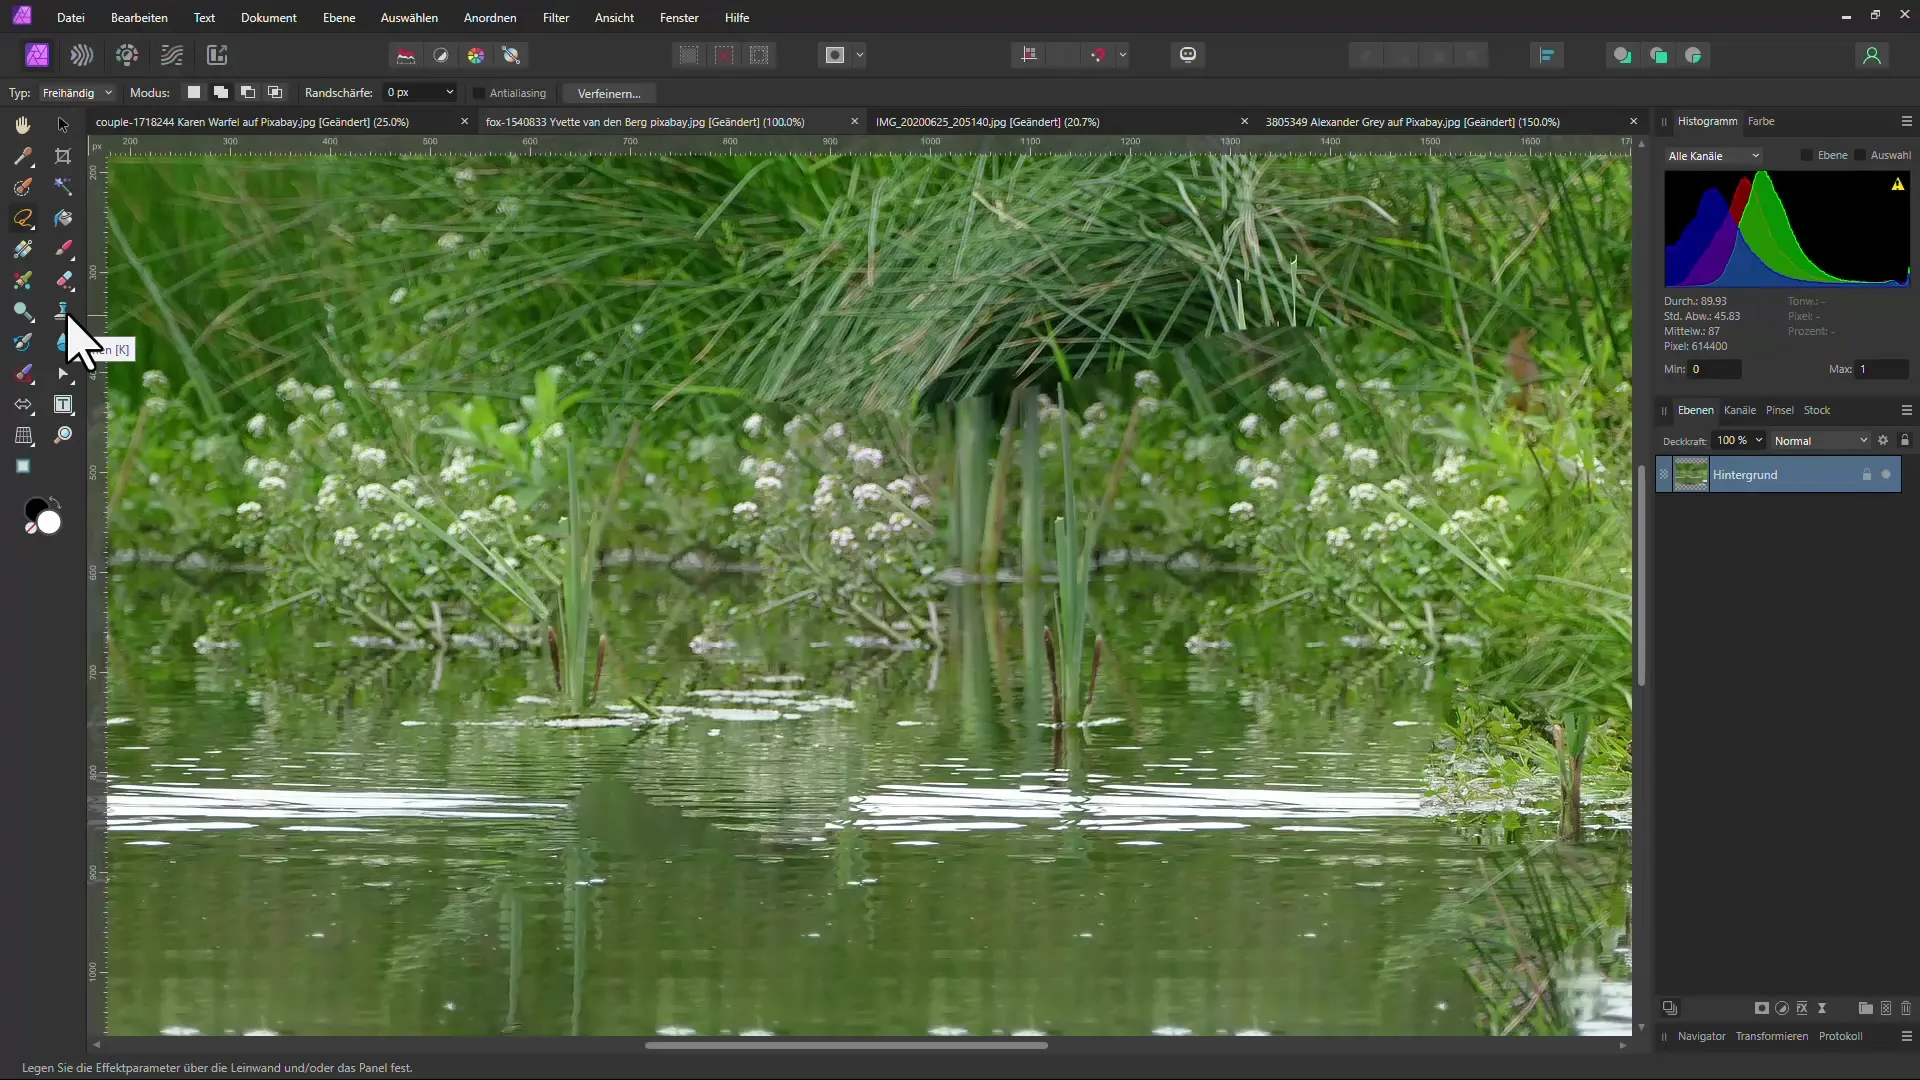Select the Artistic Text tool

click(x=63, y=404)
